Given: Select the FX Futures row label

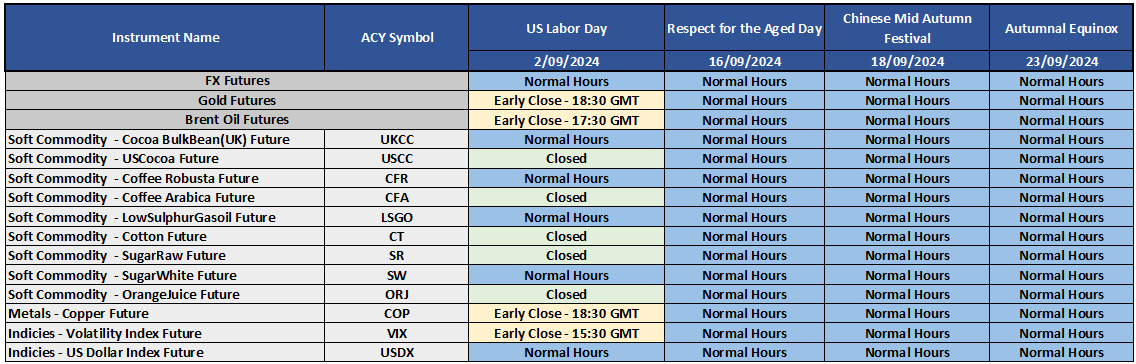Looking at the screenshot, I should [237, 81].
